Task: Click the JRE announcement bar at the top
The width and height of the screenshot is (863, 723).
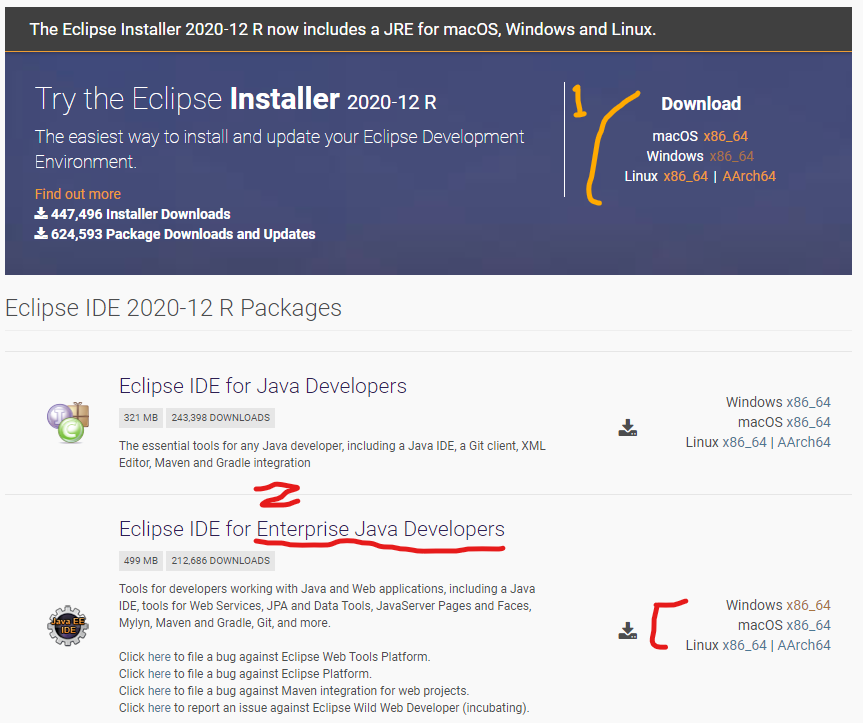Action: coord(428,29)
